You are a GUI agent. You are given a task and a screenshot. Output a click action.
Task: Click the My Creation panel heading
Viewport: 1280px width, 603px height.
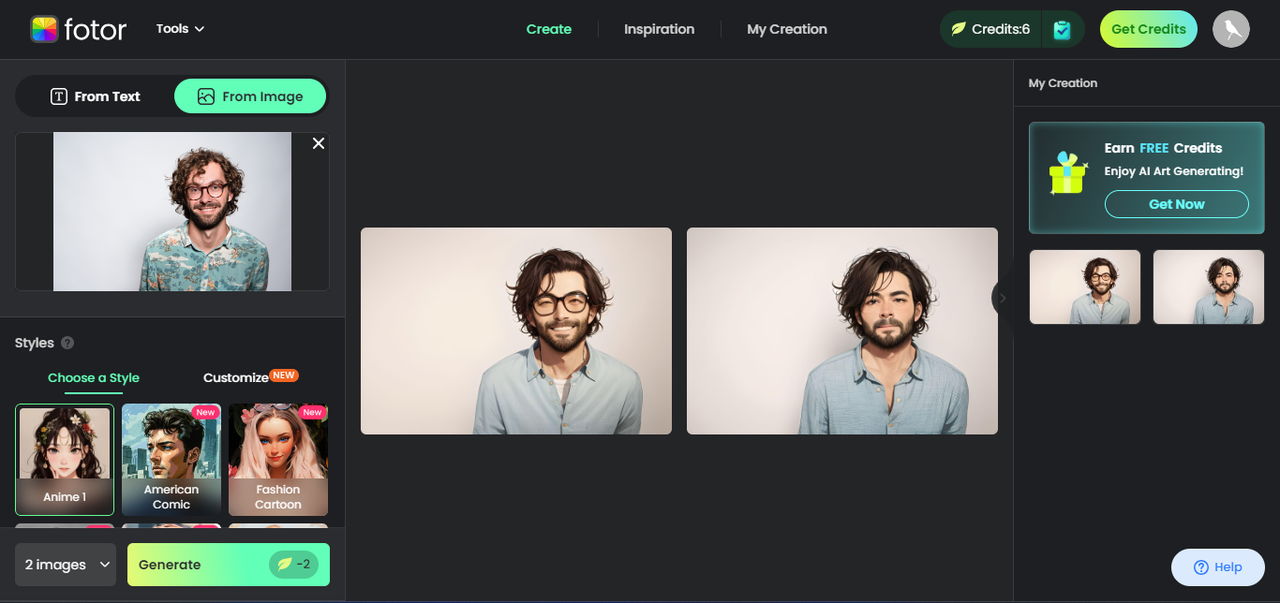point(1063,83)
